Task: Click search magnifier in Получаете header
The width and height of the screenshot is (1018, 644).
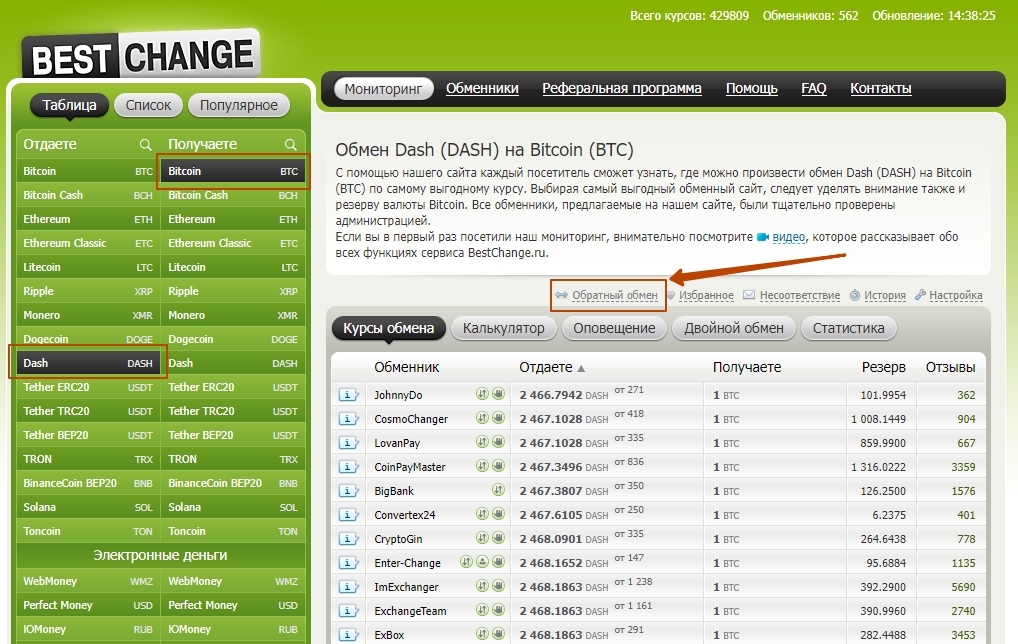Action: 290,145
